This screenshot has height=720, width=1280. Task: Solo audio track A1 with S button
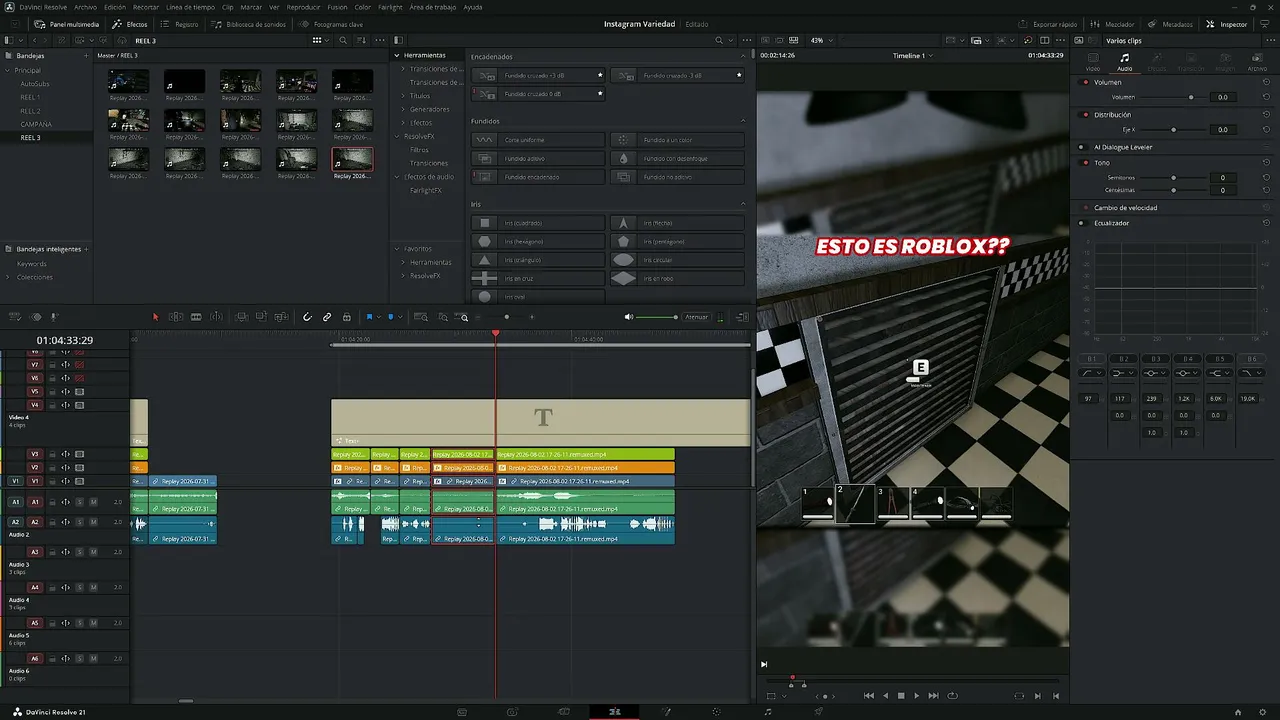pyautogui.click(x=79, y=502)
